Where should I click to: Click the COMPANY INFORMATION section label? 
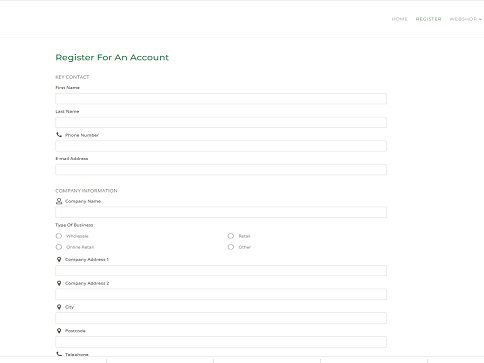coord(86,191)
